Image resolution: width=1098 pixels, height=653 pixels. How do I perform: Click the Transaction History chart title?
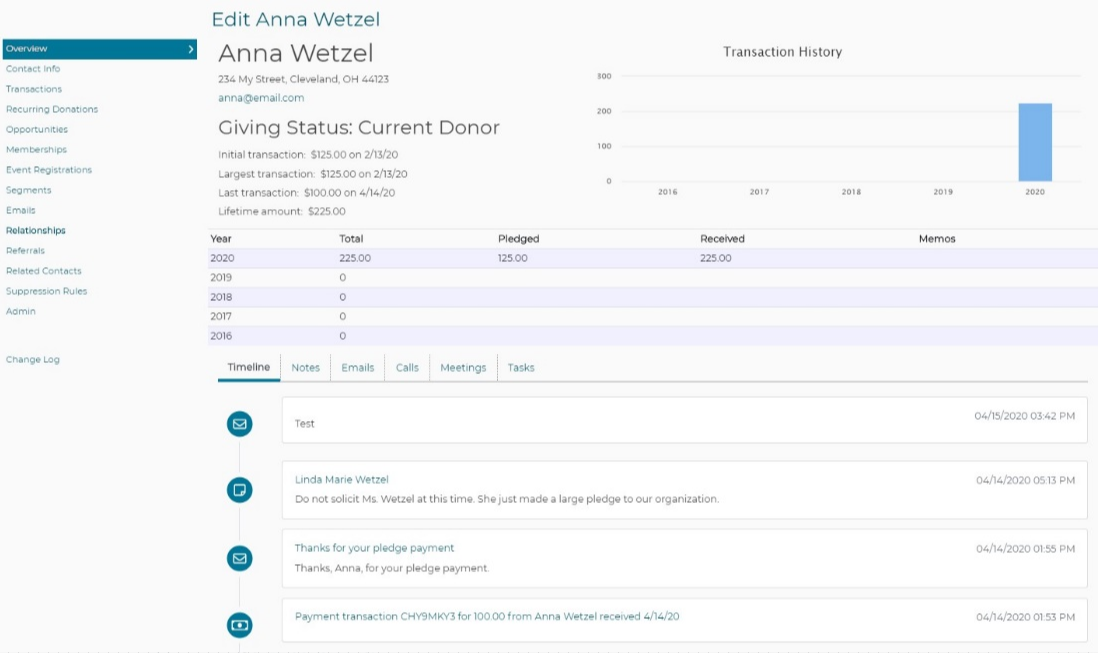tap(782, 52)
